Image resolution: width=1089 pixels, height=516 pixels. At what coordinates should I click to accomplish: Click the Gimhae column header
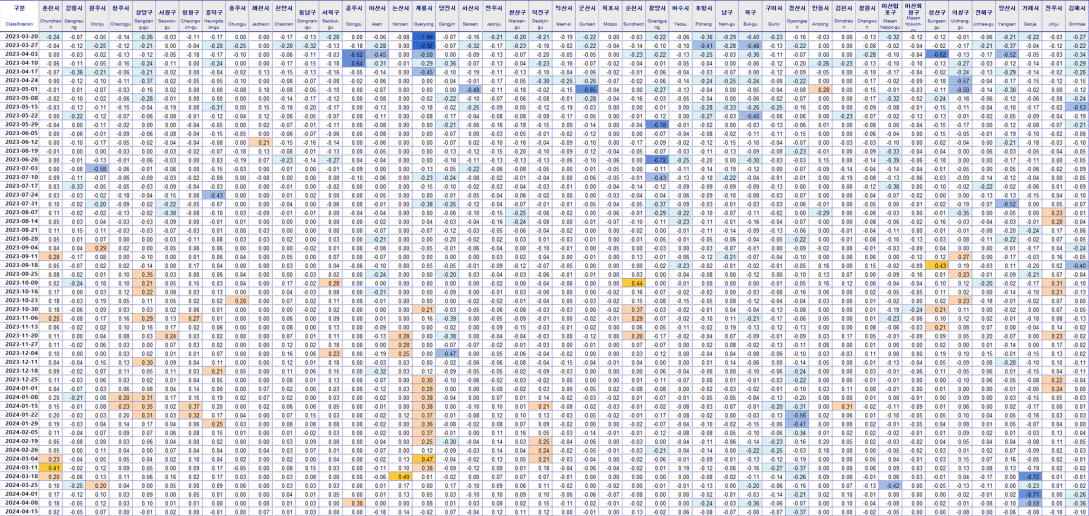tap(1077, 17)
